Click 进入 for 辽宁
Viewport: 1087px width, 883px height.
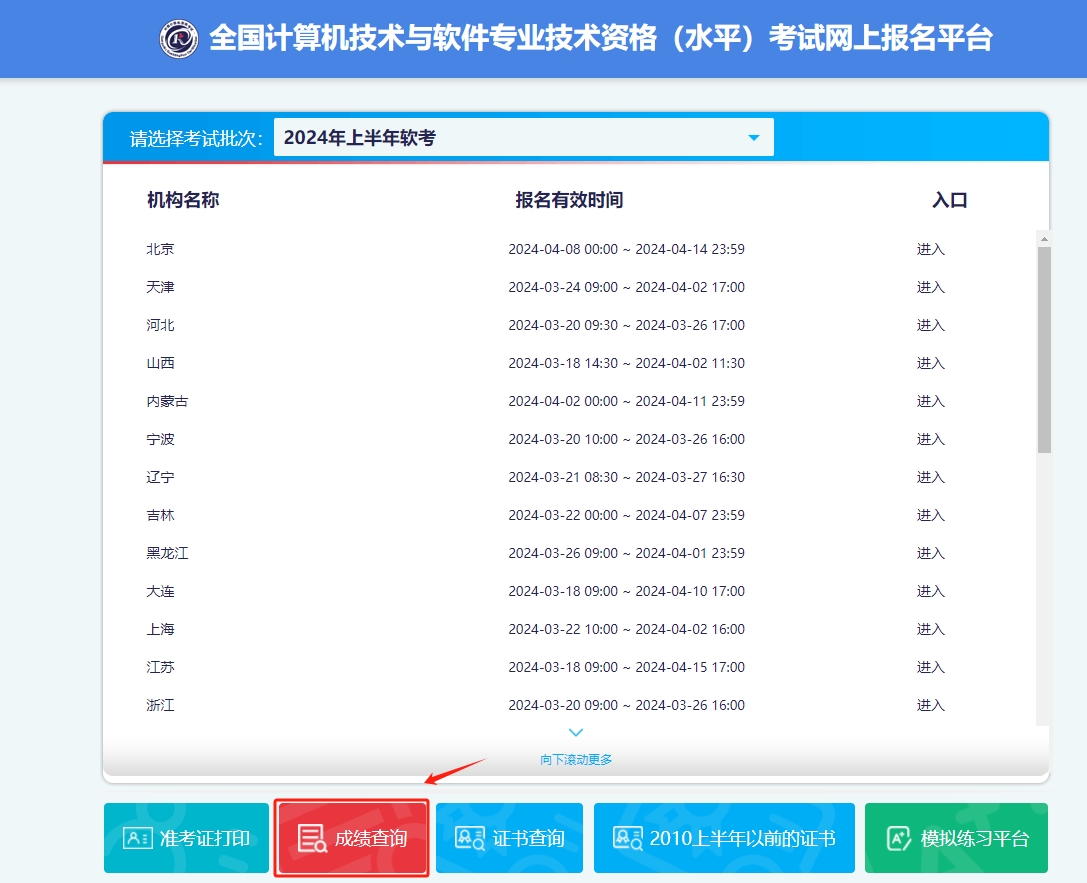point(930,478)
